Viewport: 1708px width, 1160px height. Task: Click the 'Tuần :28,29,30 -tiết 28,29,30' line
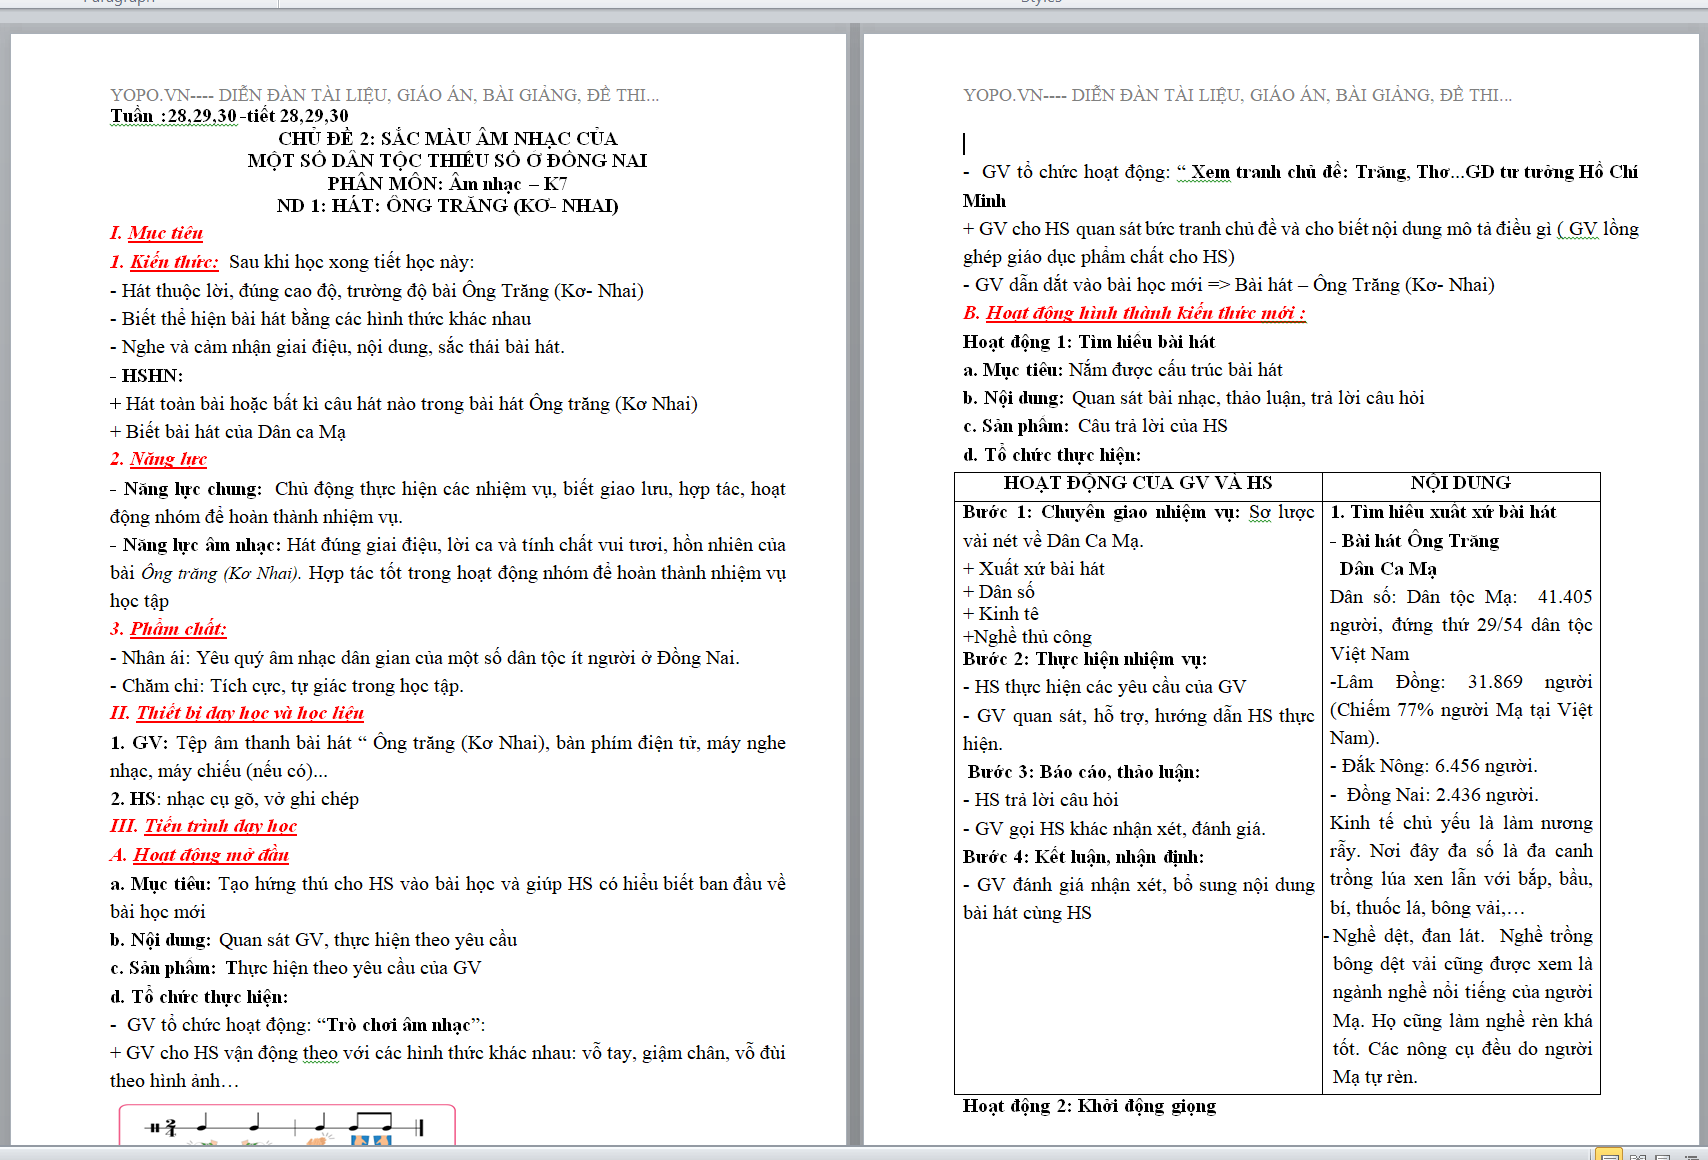229,116
